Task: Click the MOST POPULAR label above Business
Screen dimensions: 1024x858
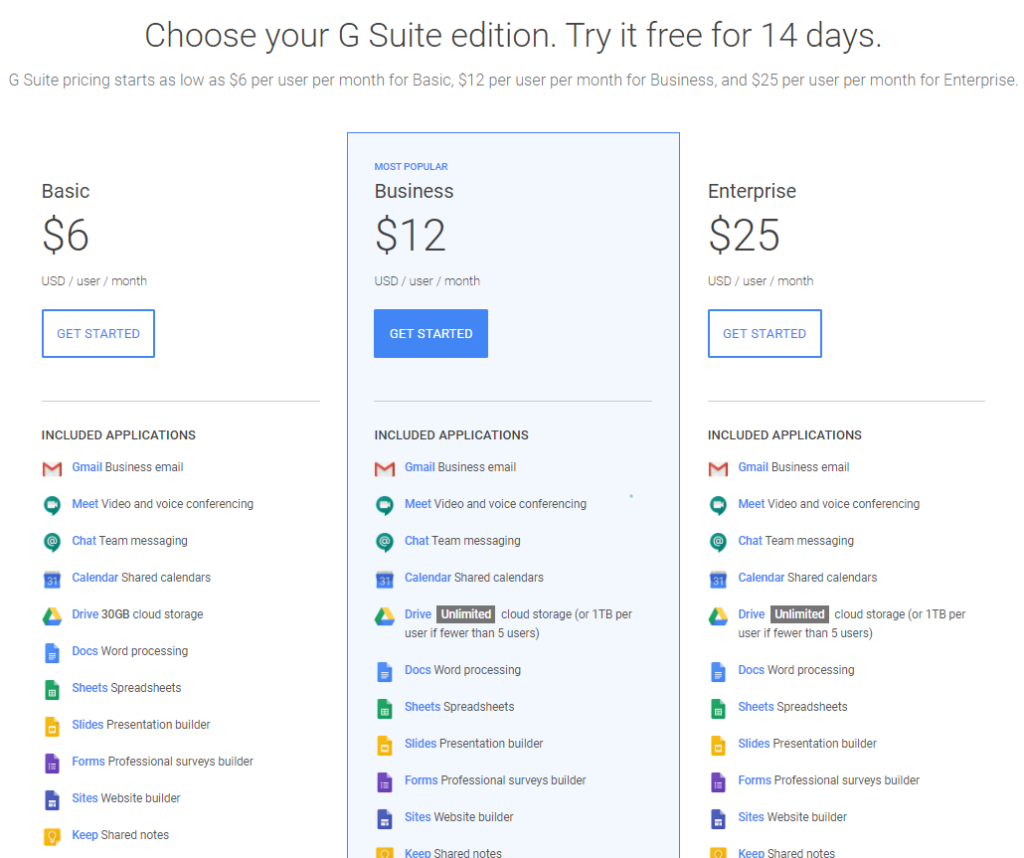Action: (x=411, y=167)
